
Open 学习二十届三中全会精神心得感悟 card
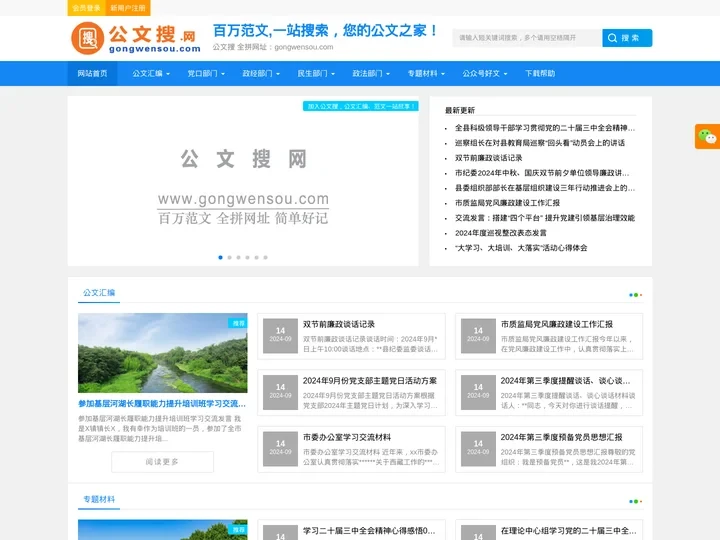tap(369, 531)
